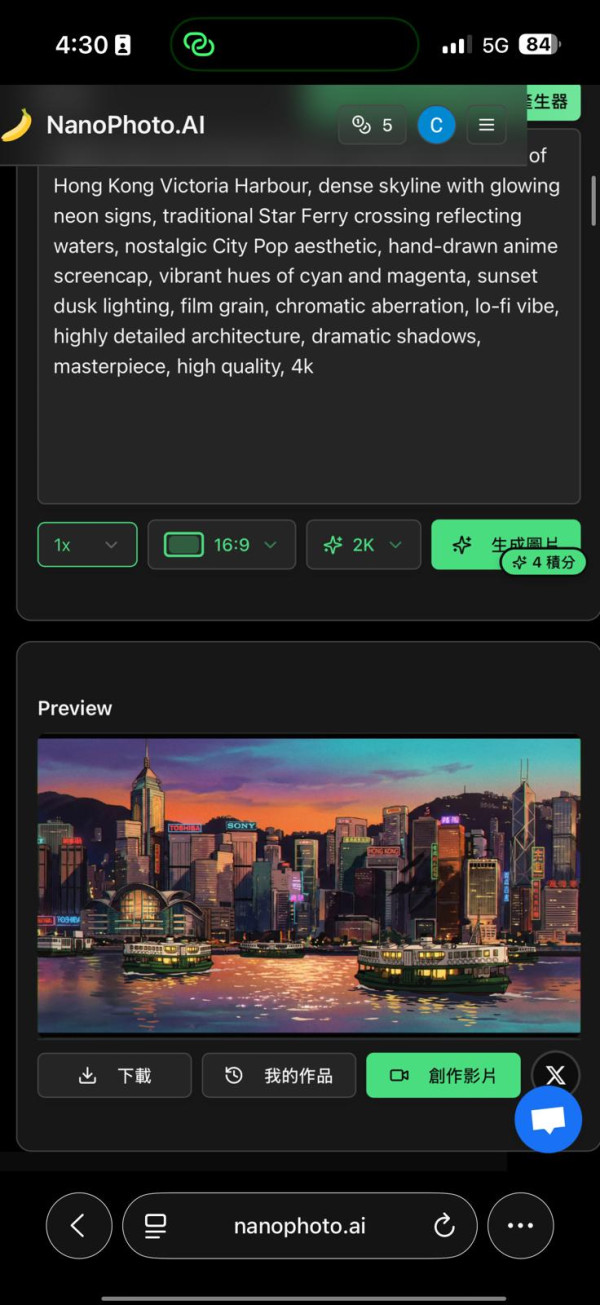Open the credits coin counter
The height and width of the screenshot is (1305, 600).
[x=372, y=125]
